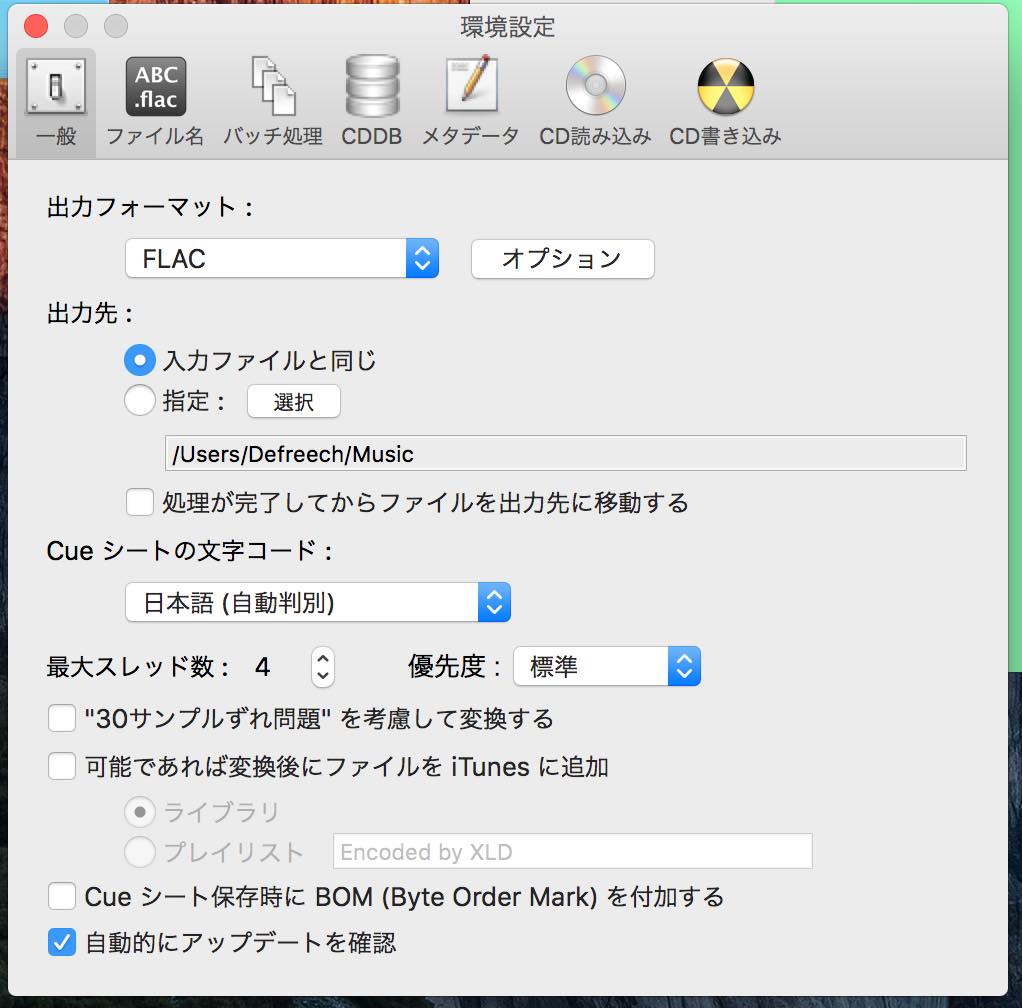
Task: Select the ファイル名 (Filename) settings icon
Action: [154, 95]
